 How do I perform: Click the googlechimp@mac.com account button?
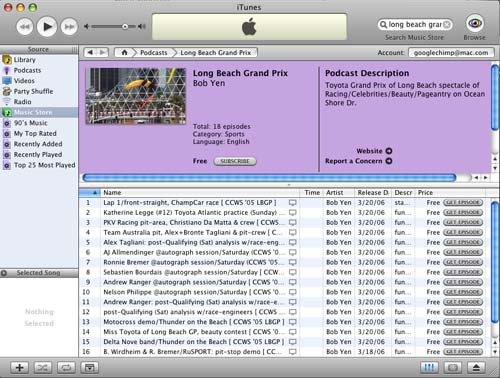[x=451, y=53]
